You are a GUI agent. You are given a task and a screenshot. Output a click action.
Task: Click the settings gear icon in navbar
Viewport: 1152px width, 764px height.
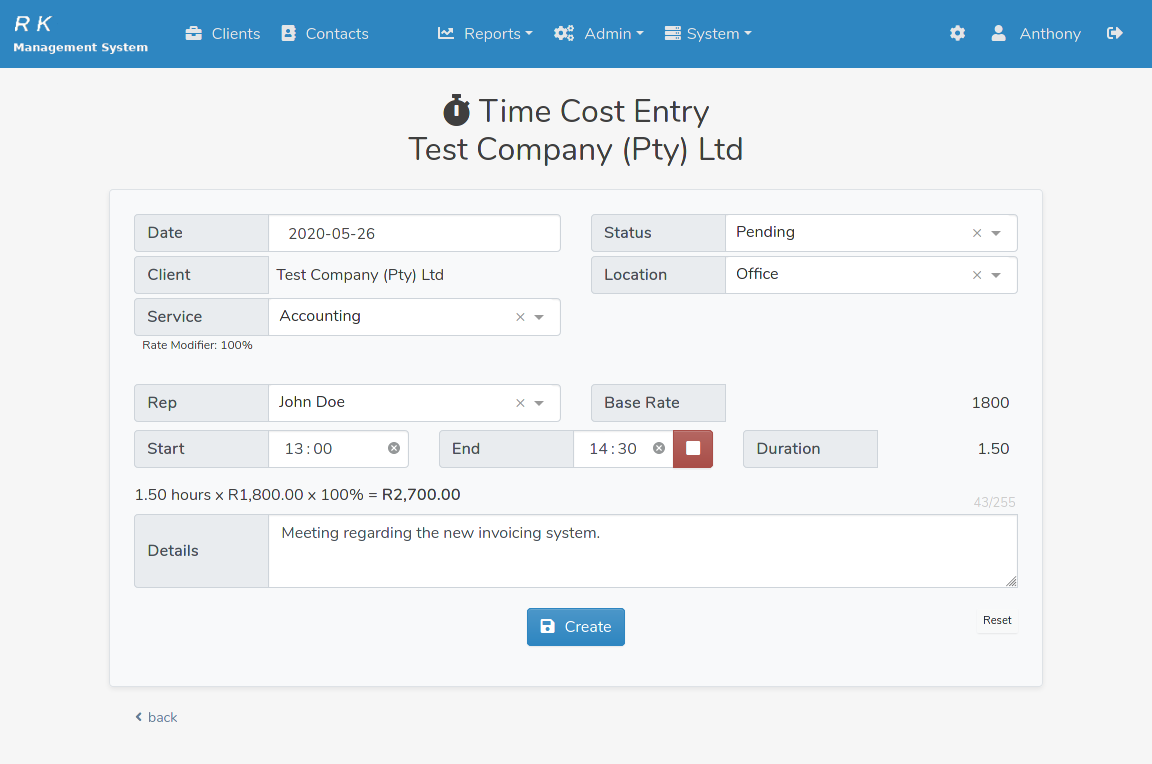[957, 34]
